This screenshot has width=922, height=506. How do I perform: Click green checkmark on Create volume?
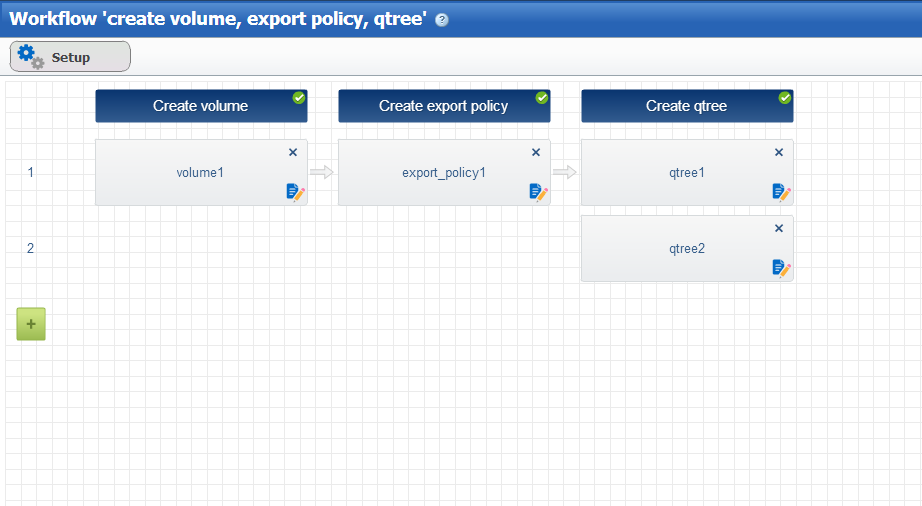(299, 97)
